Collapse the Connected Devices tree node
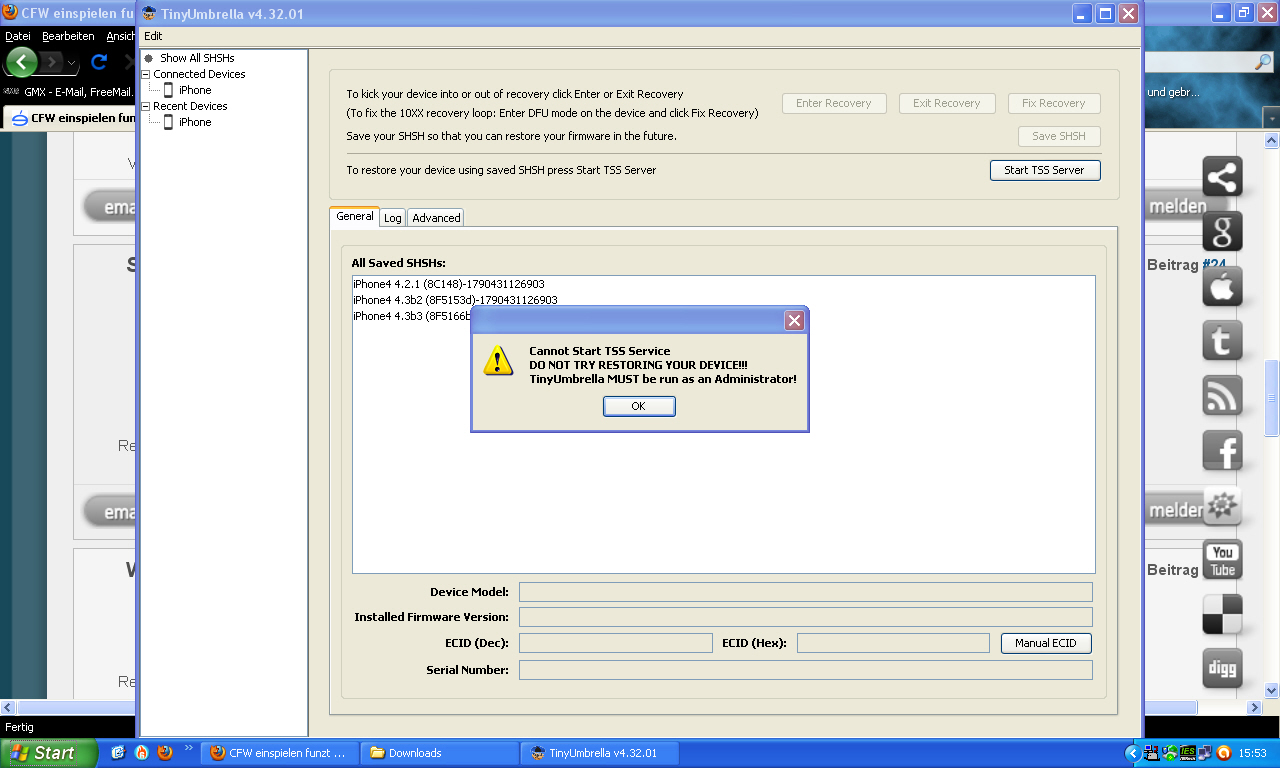 (x=146, y=74)
